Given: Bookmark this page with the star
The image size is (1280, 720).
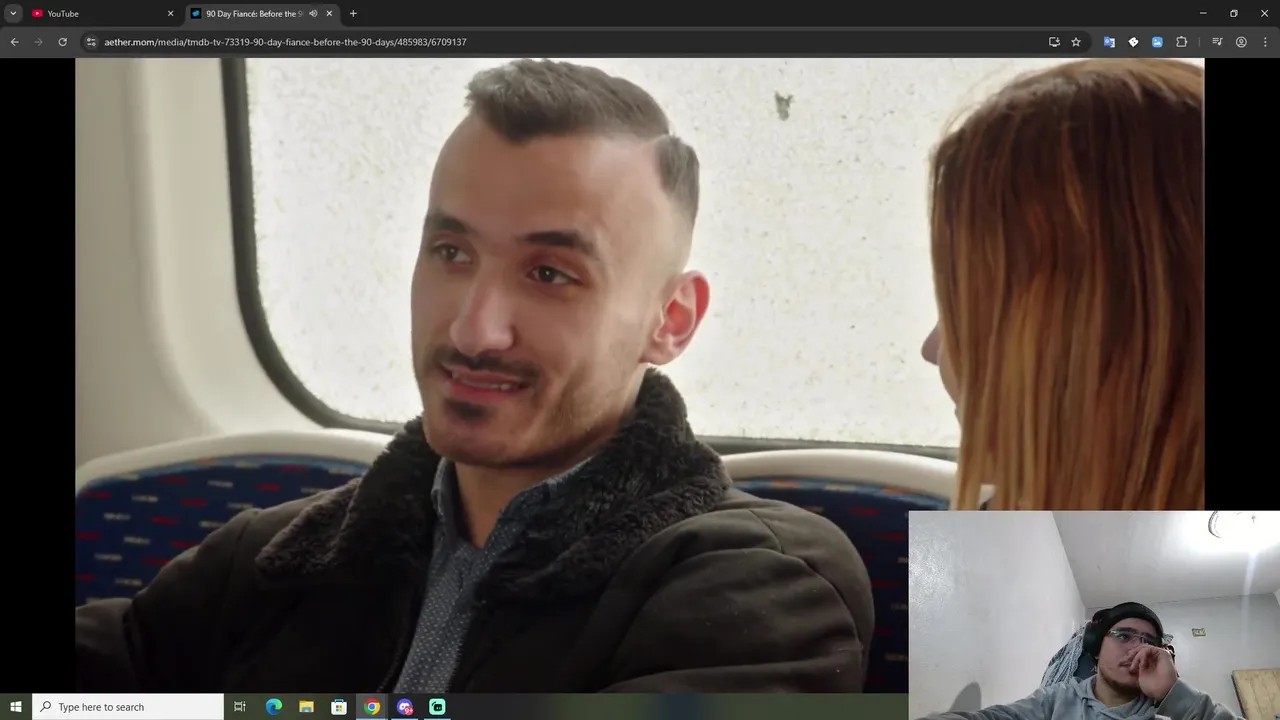Looking at the screenshot, I should coord(1076,42).
